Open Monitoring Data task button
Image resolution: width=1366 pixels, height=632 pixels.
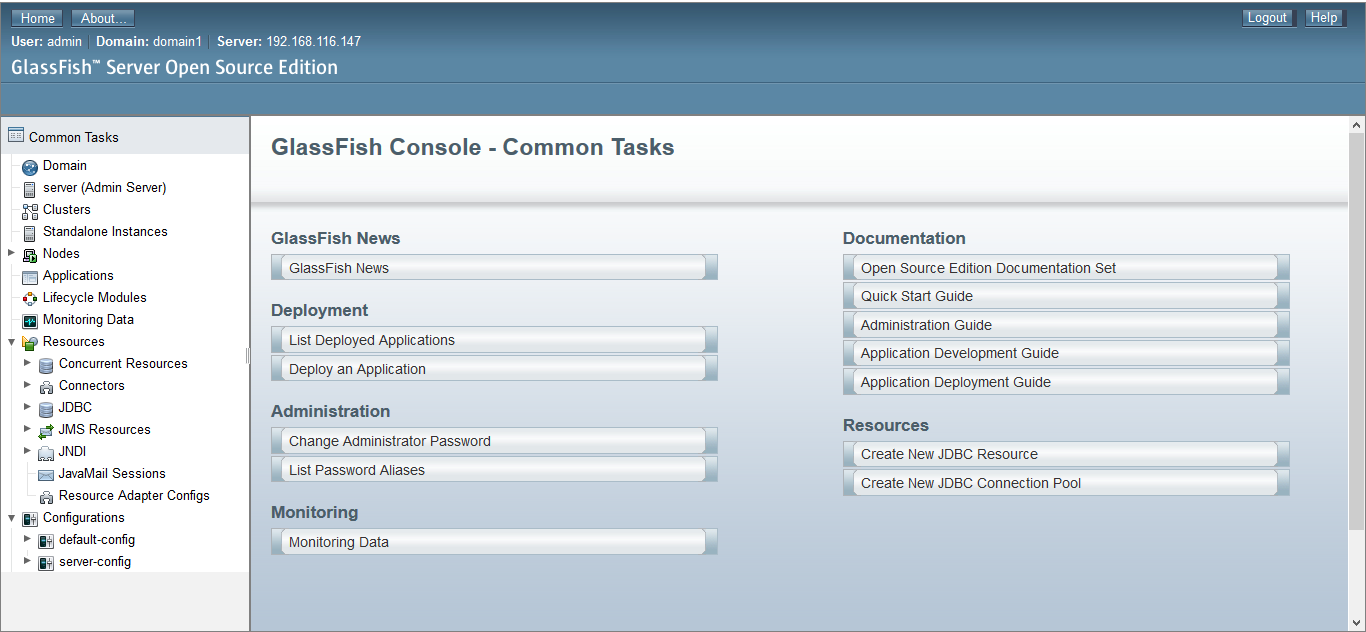coord(494,542)
